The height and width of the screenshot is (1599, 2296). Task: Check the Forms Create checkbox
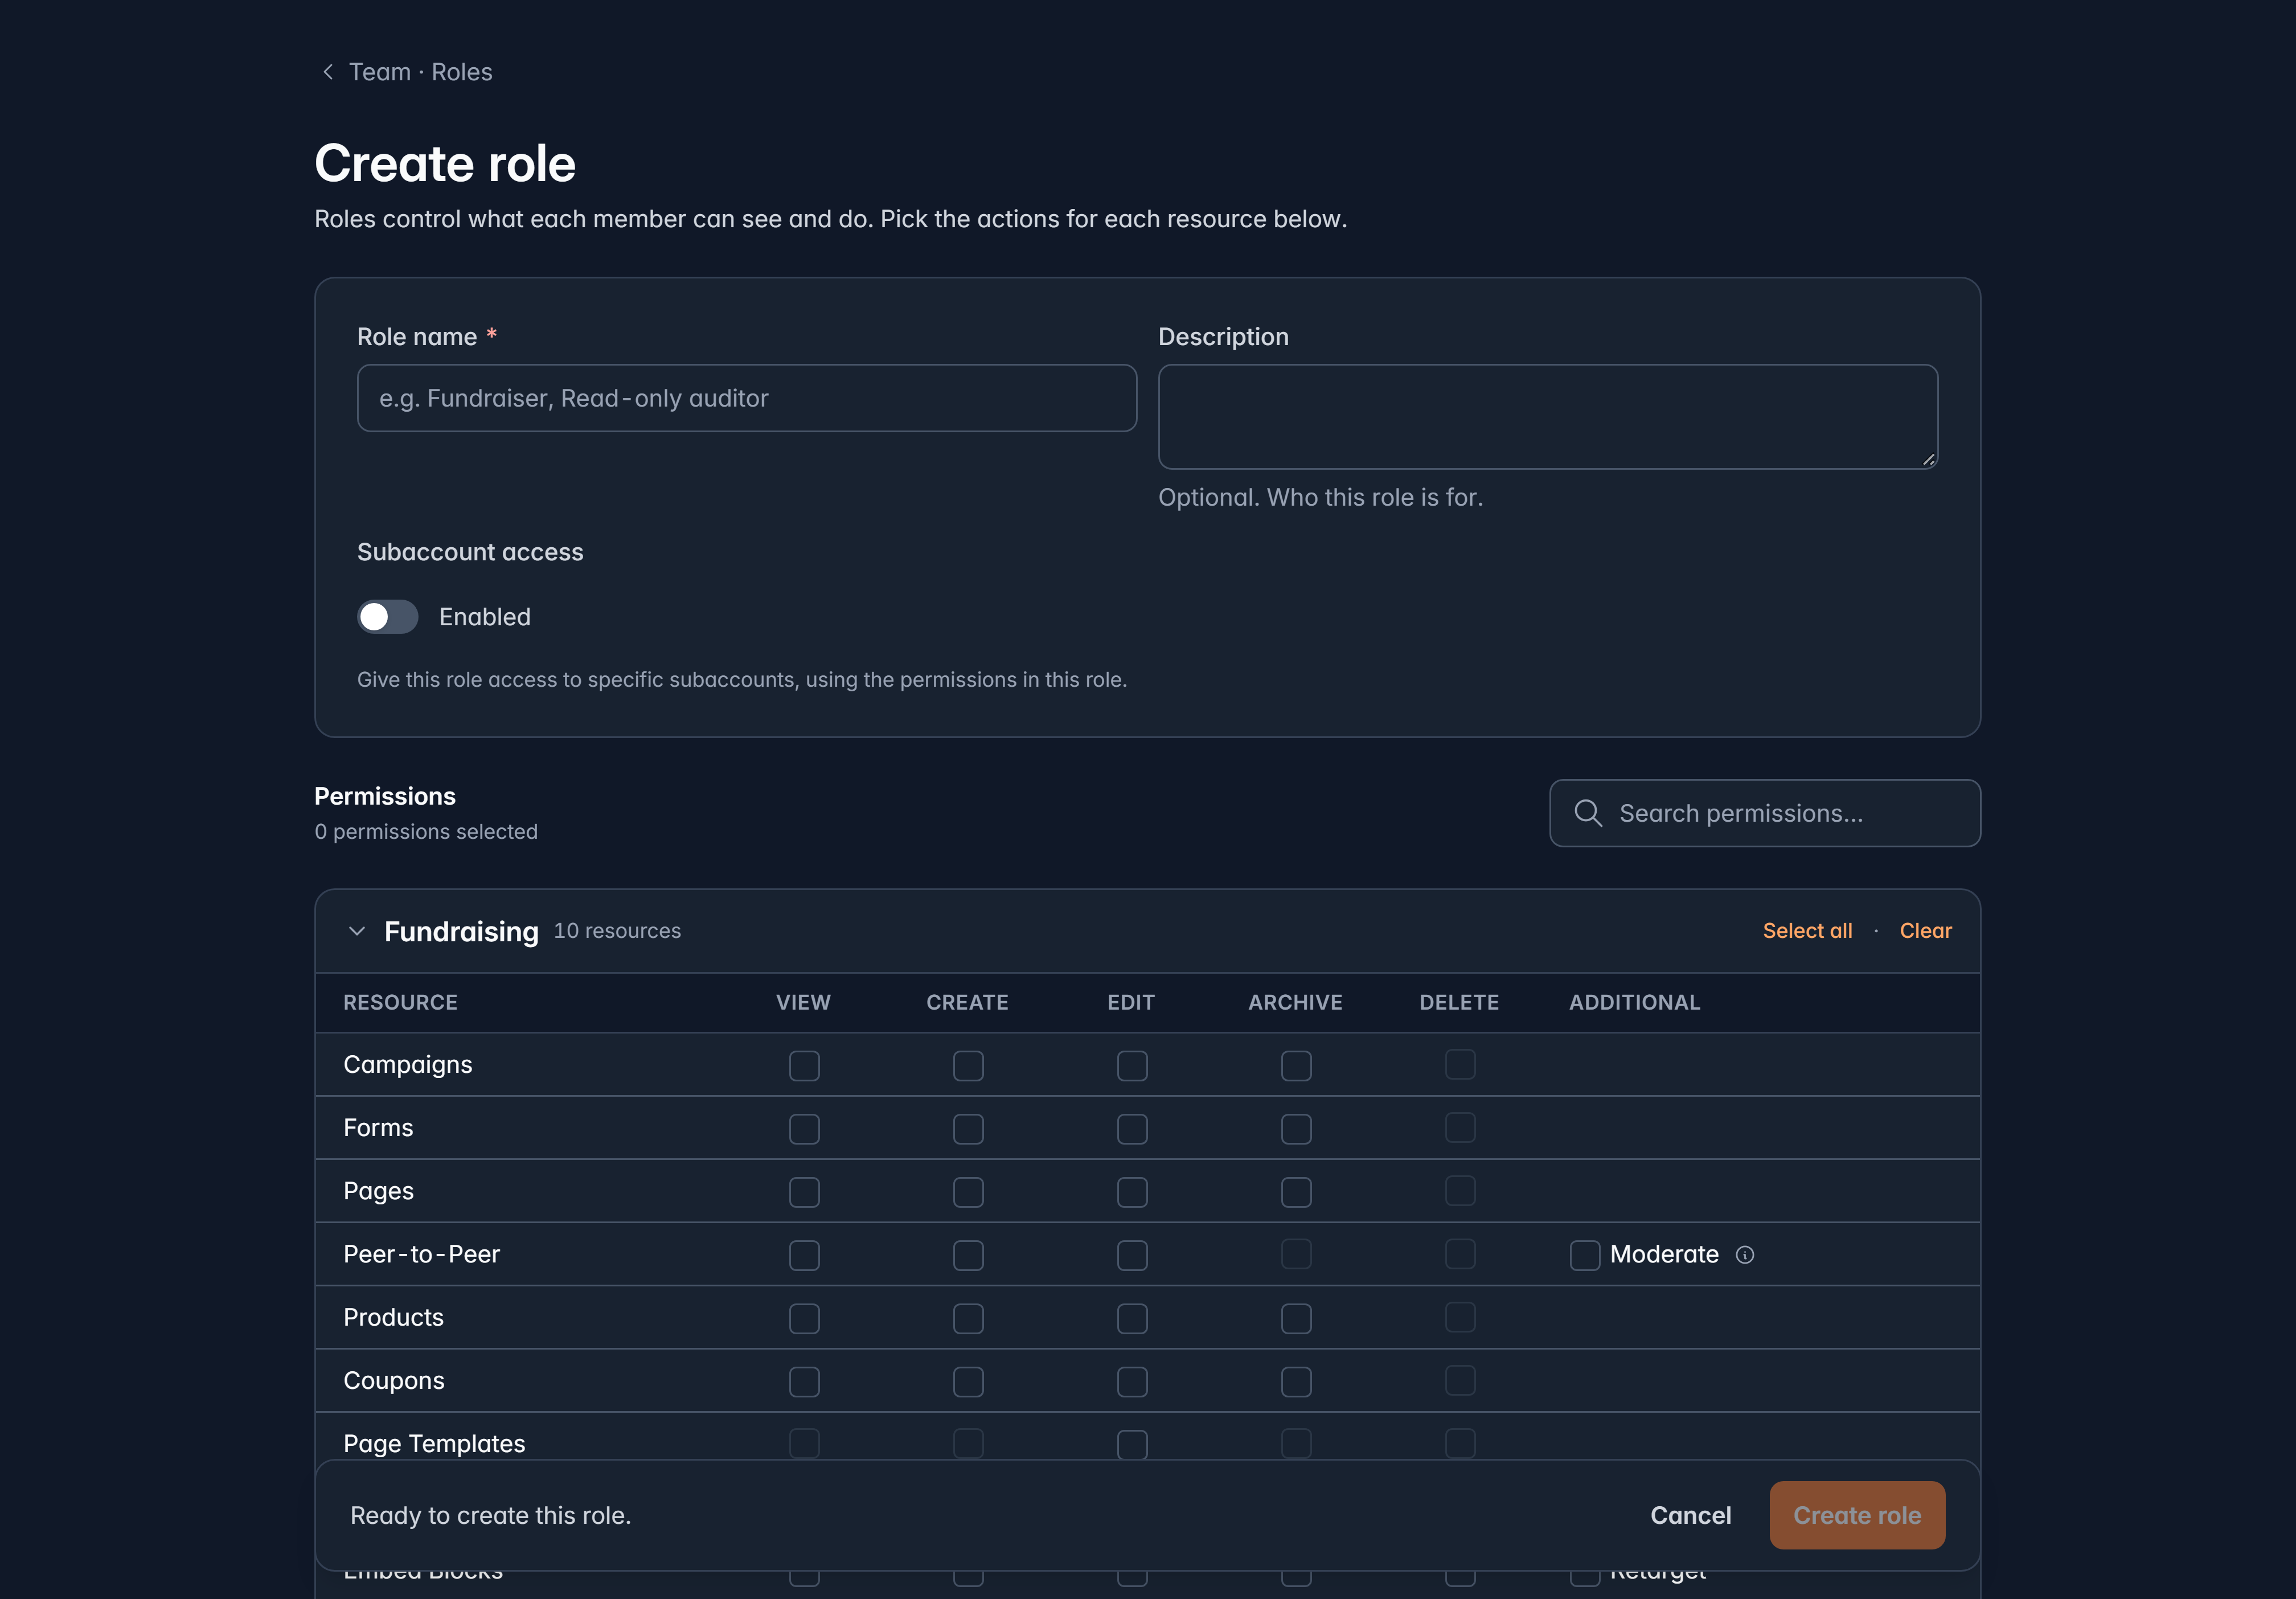968,1129
